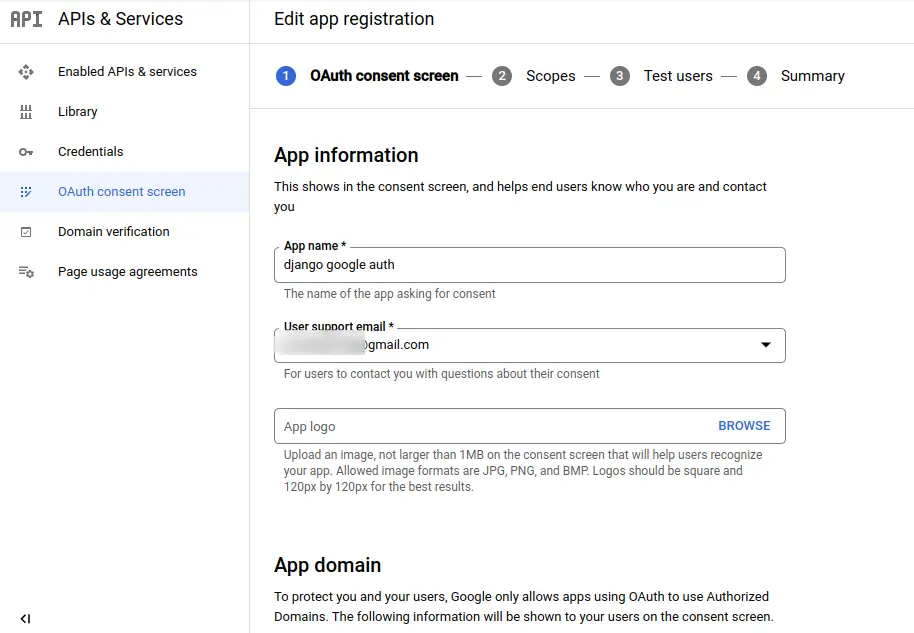Screen dimensions: 914x633
Task: Click the Enabled APIs & services icon
Action: tap(26, 72)
